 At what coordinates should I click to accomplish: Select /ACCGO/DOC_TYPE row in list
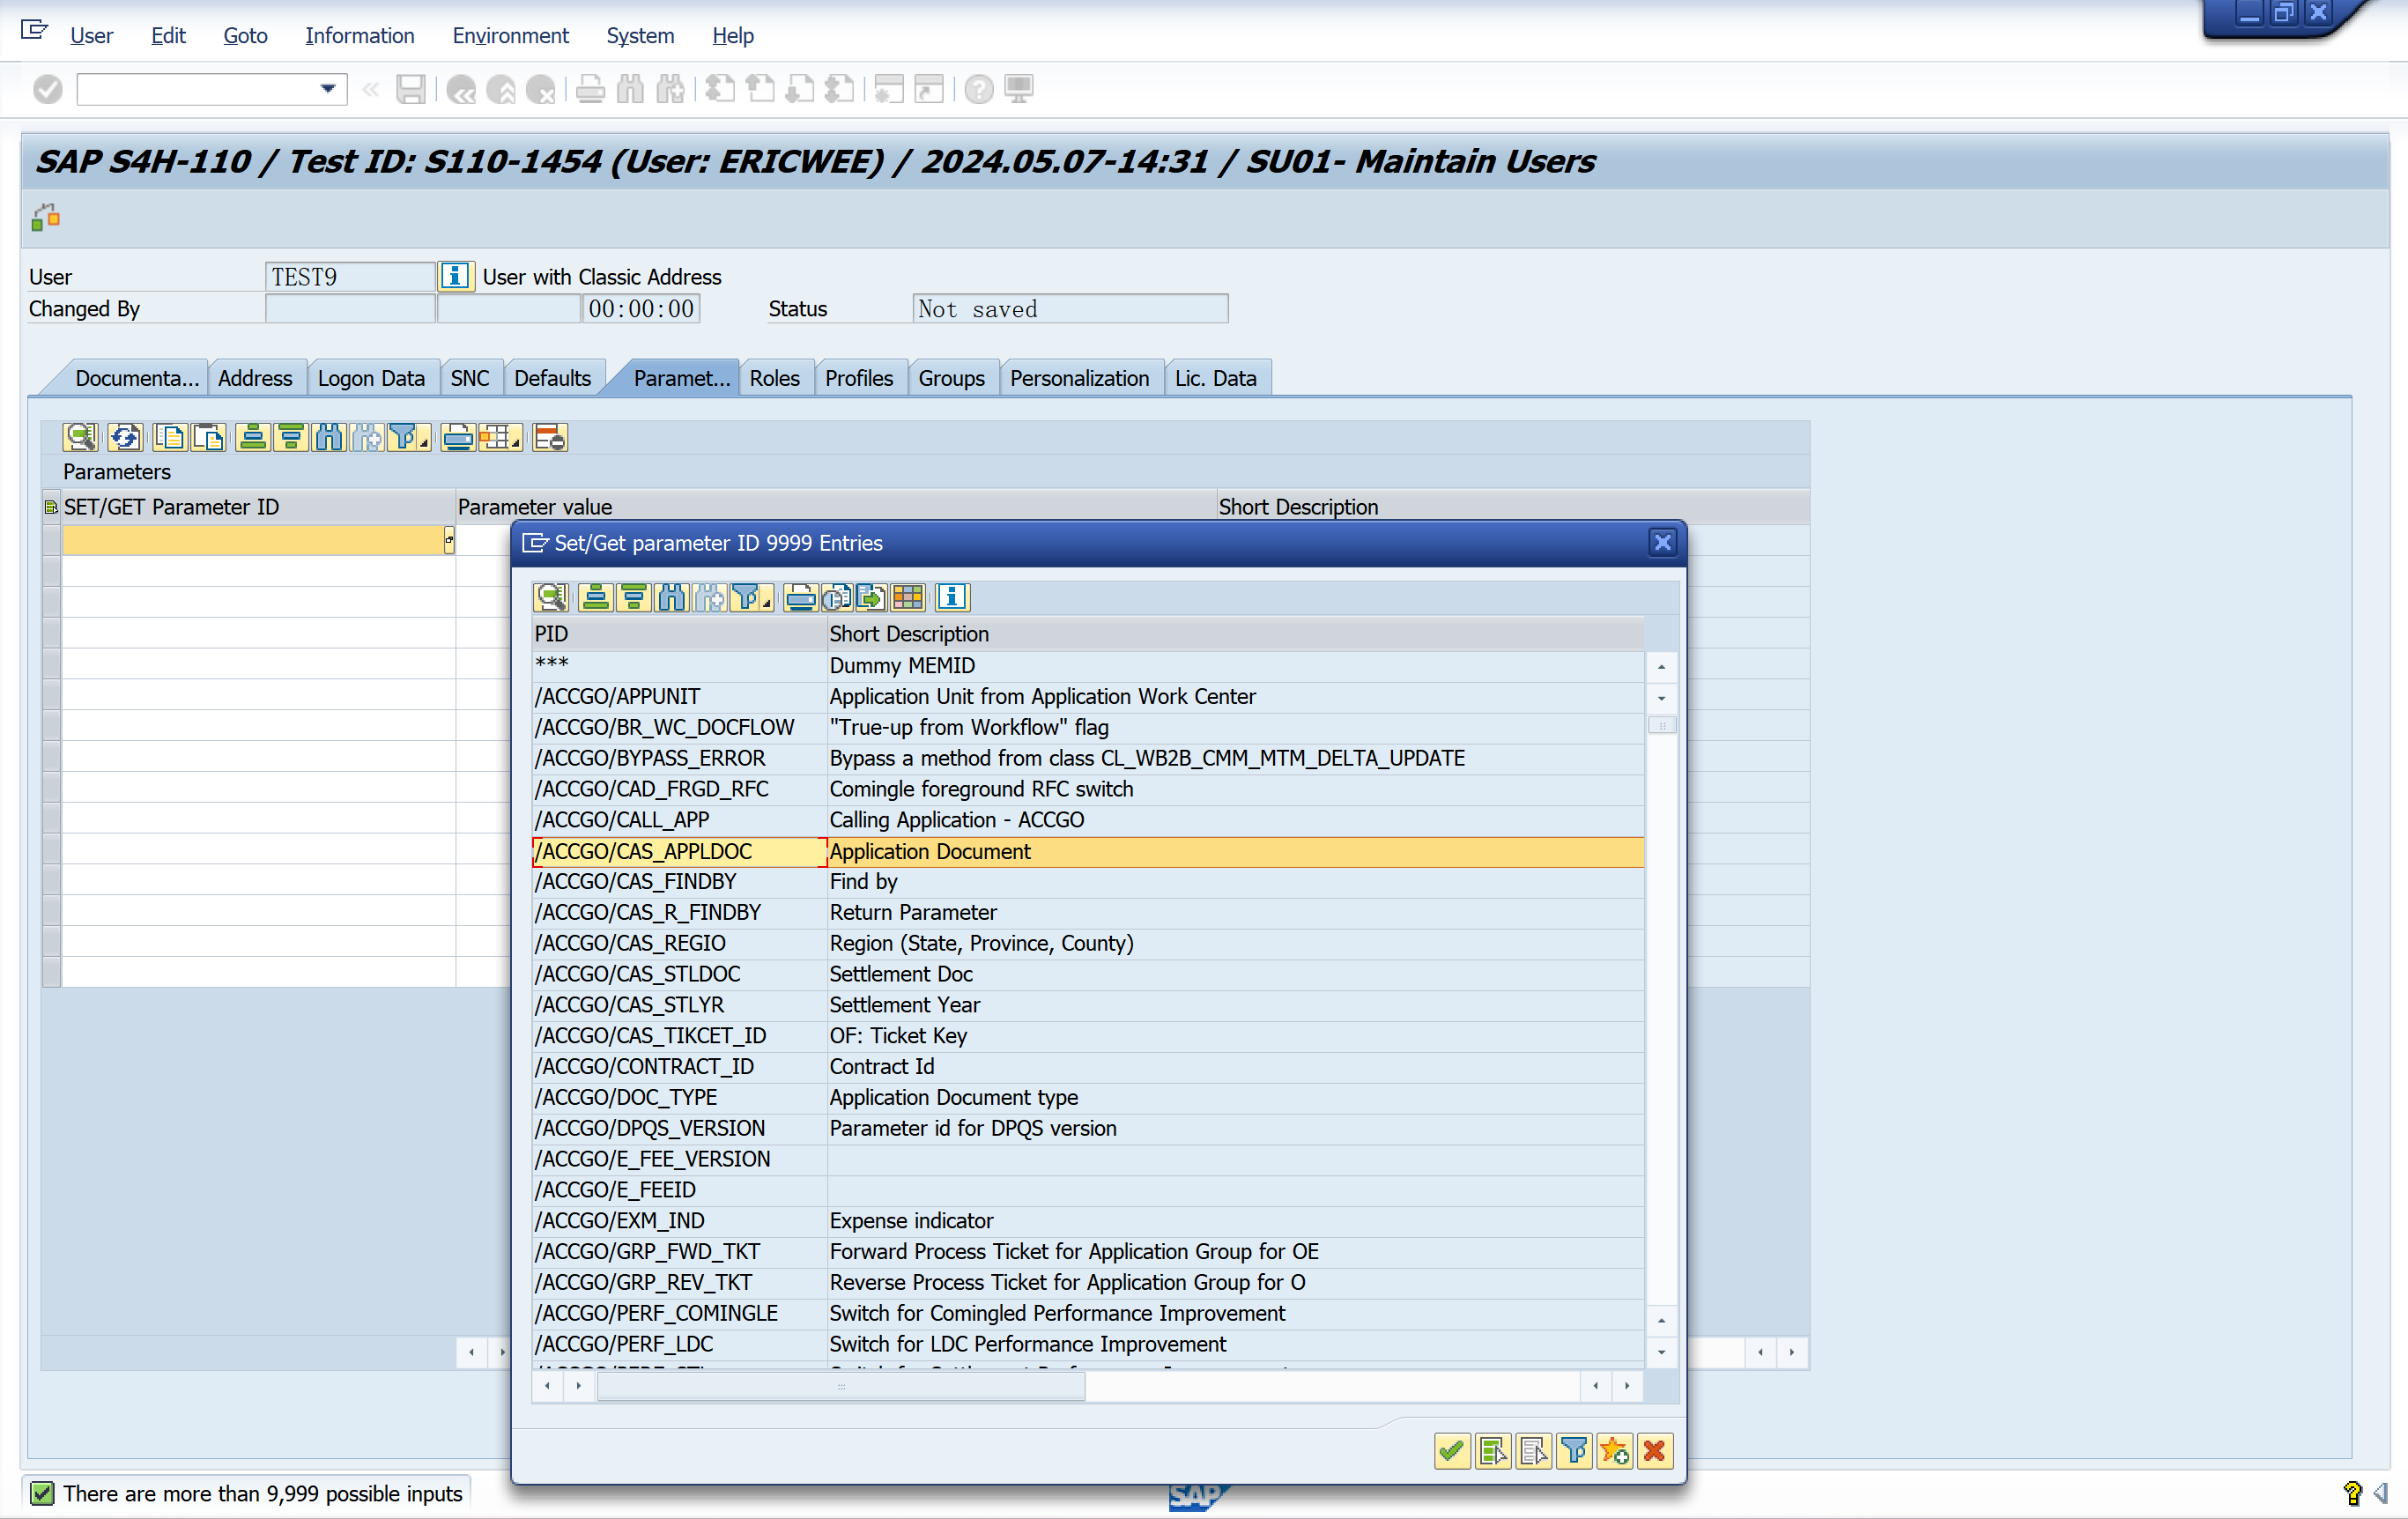coord(626,1097)
